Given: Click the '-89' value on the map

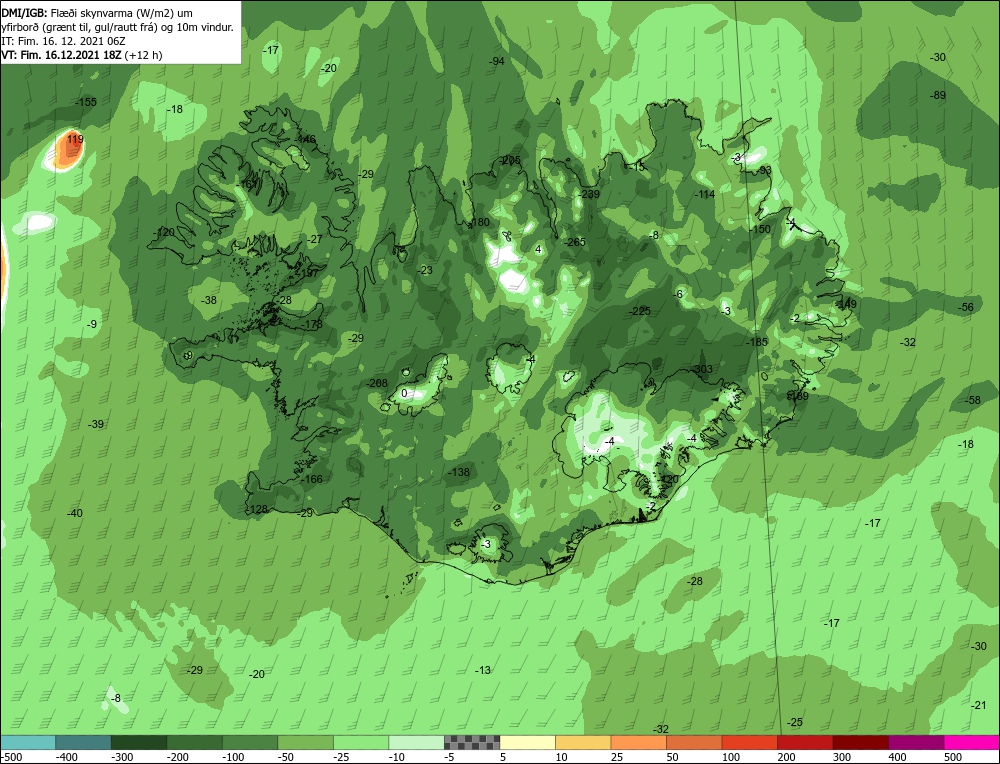Looking at the screenshot, I should 938,96.
